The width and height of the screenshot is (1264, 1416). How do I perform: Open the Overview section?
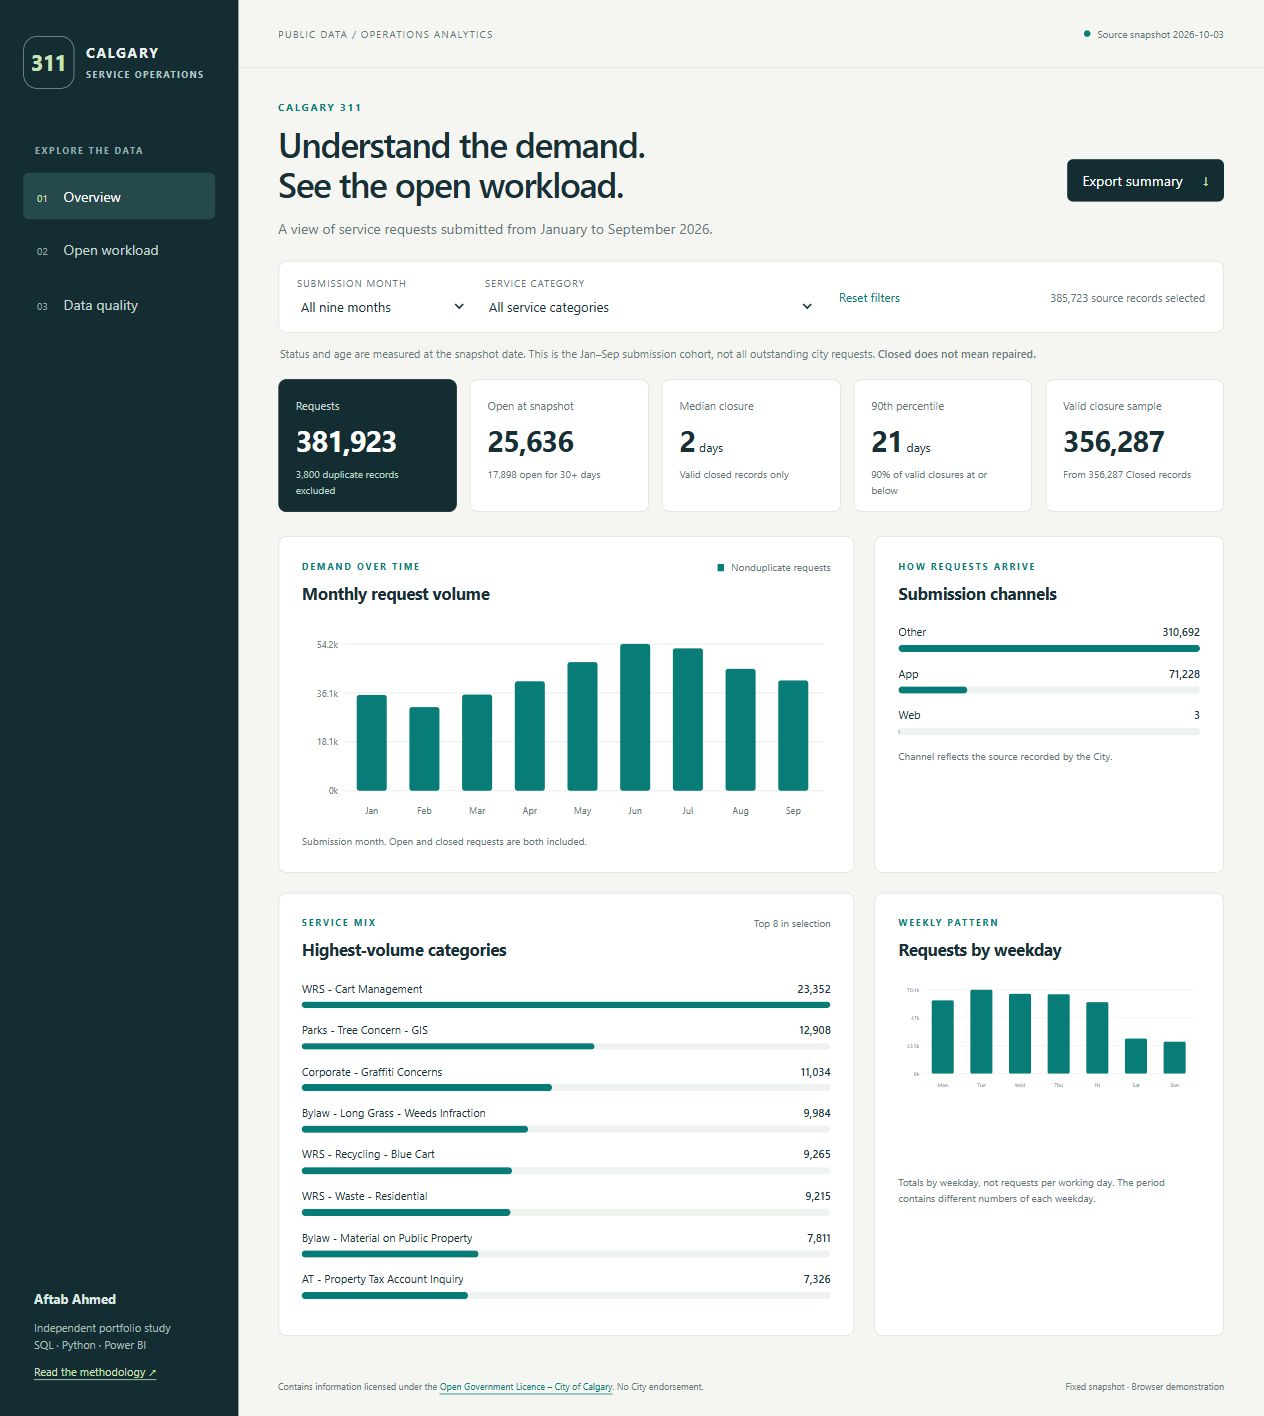[119, 197]
